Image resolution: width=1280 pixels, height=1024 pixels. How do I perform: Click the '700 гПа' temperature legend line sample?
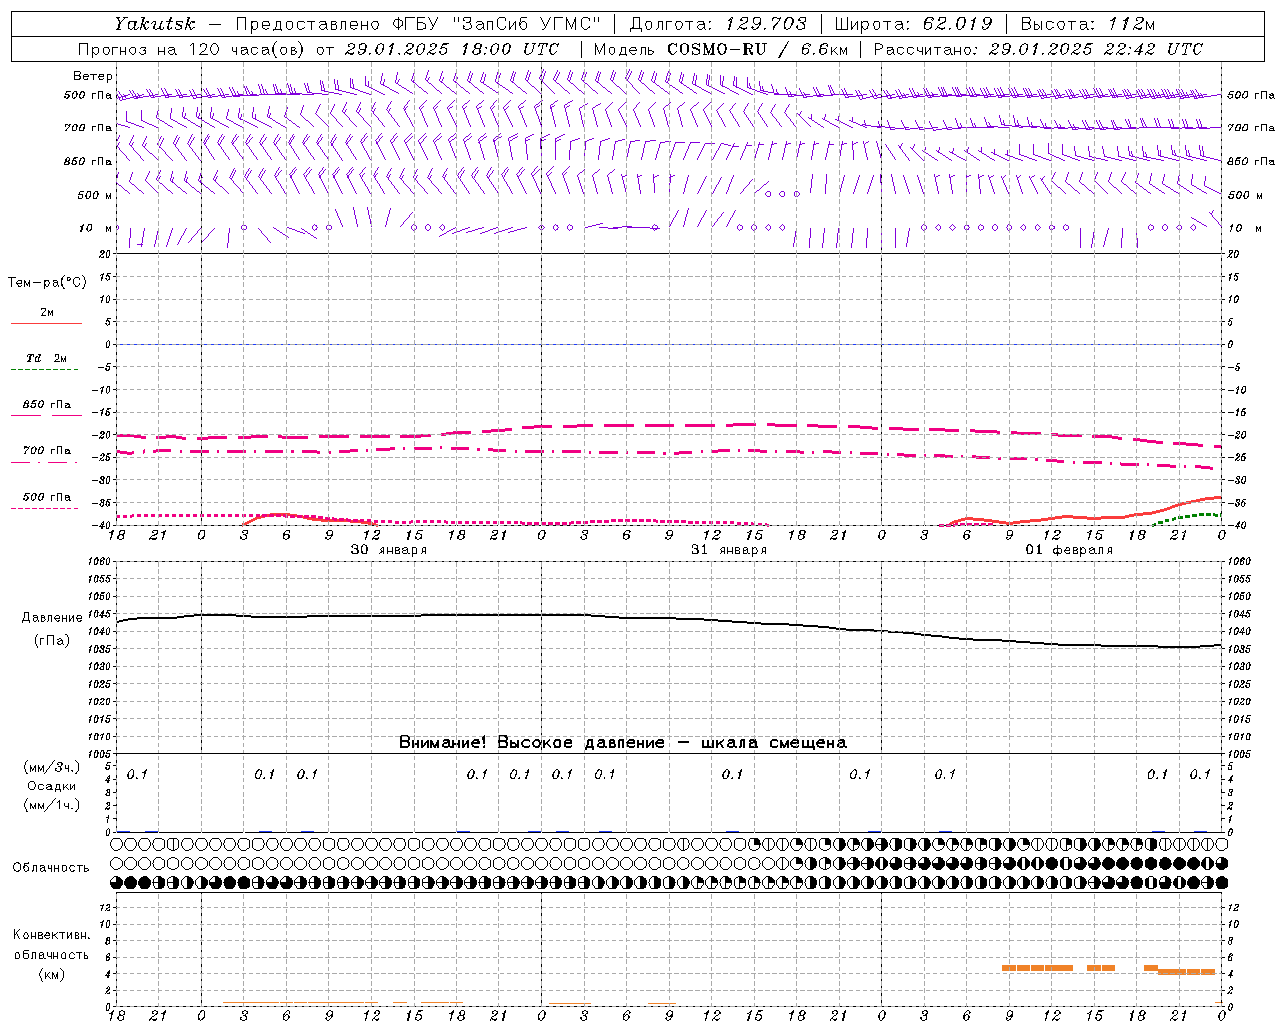(x=44, y=463)
